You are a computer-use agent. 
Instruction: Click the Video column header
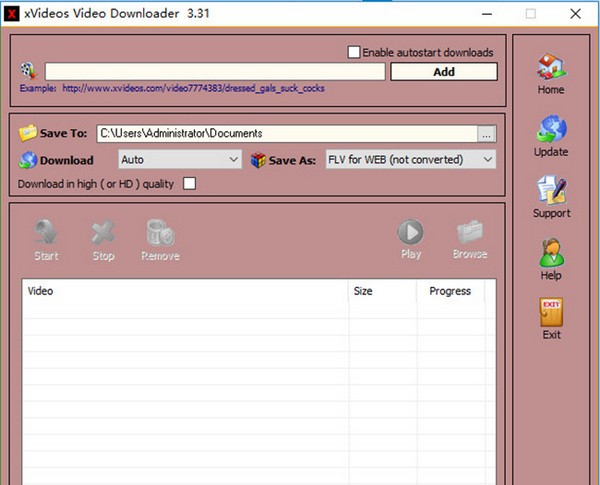(185, 291)
